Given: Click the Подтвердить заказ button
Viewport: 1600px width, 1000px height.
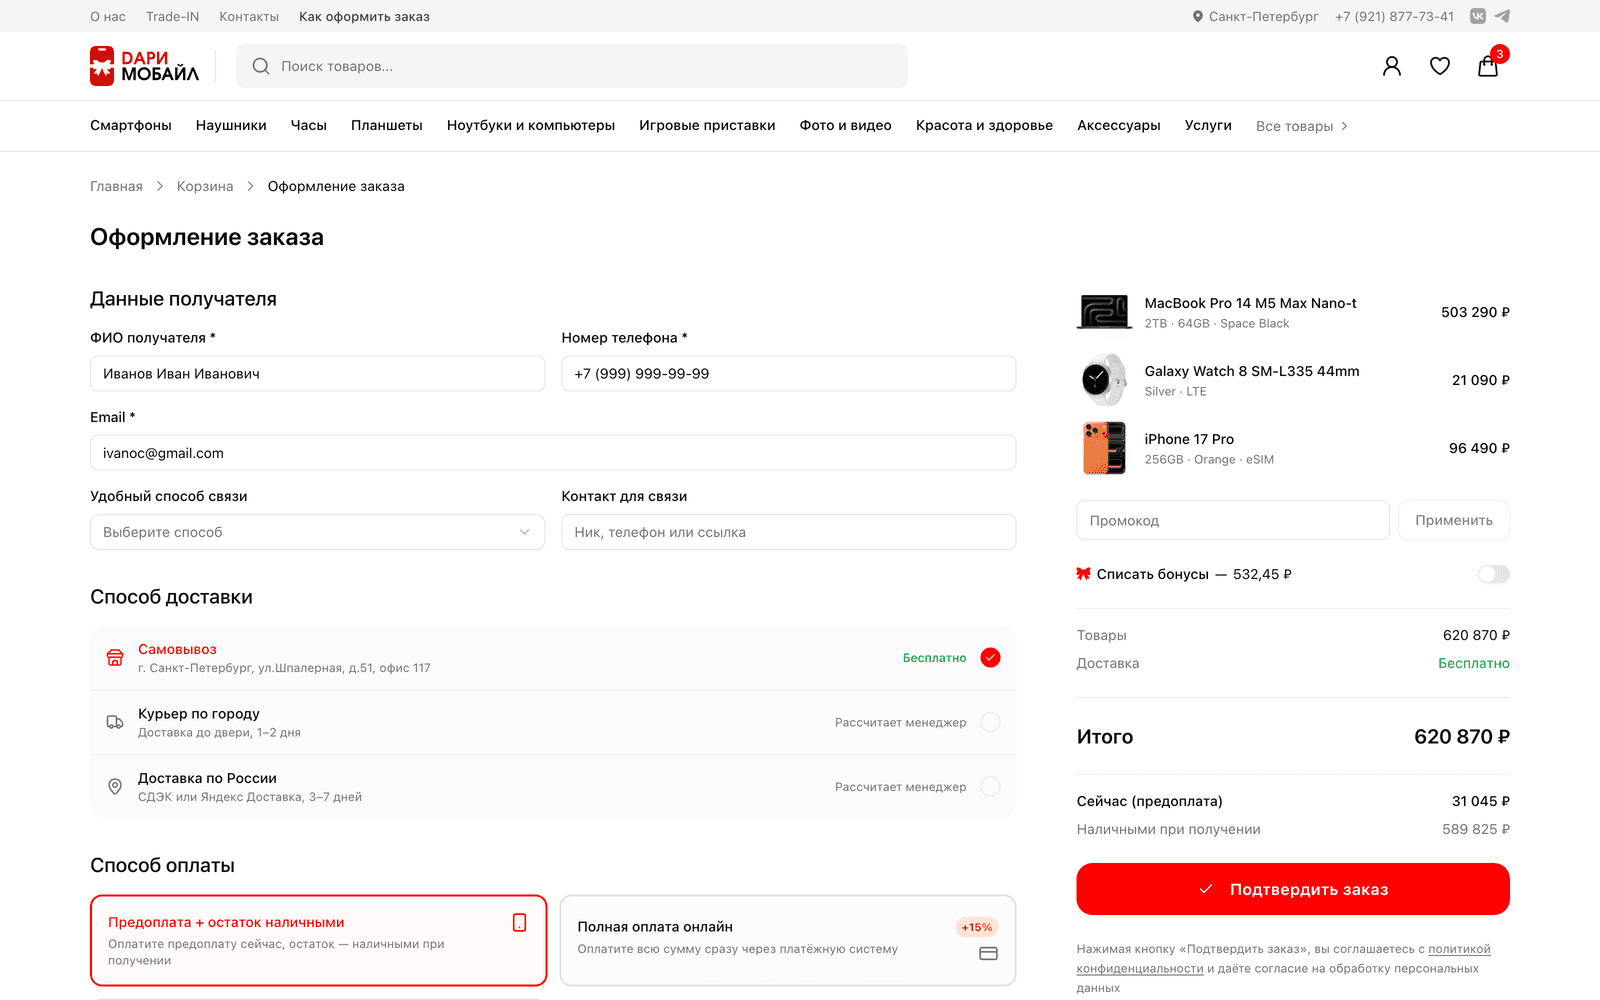Looking at the screenshot, I should click(x=1293, y=889).
